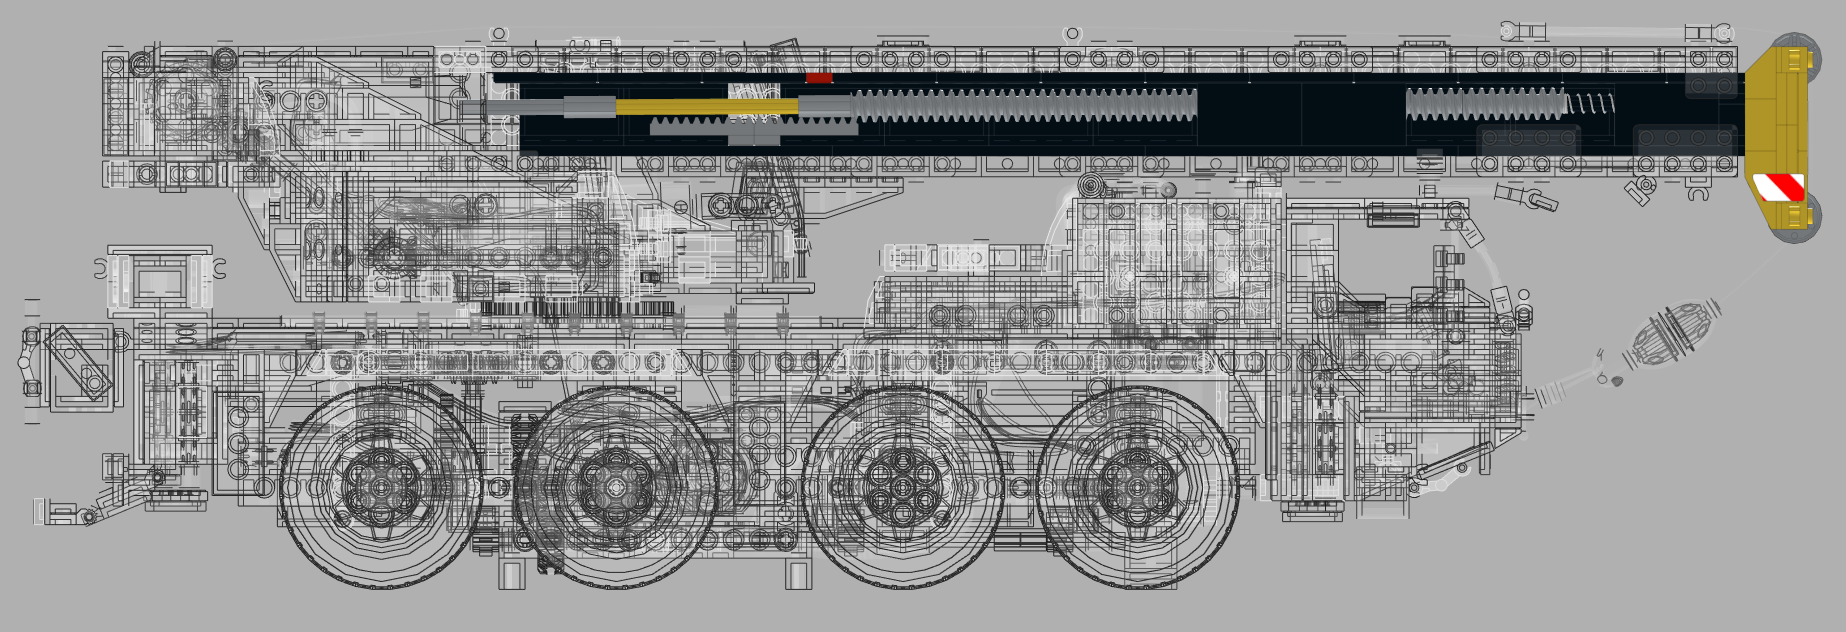Select the third wheel hub from left

click(x=902, y=487)
